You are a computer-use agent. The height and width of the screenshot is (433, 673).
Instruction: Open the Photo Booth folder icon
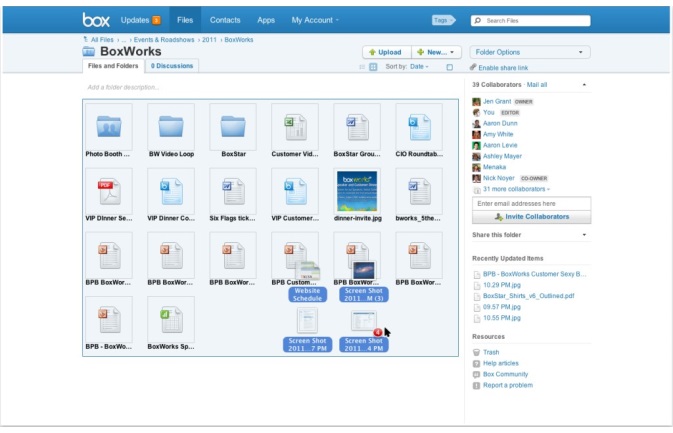(109, 127)
